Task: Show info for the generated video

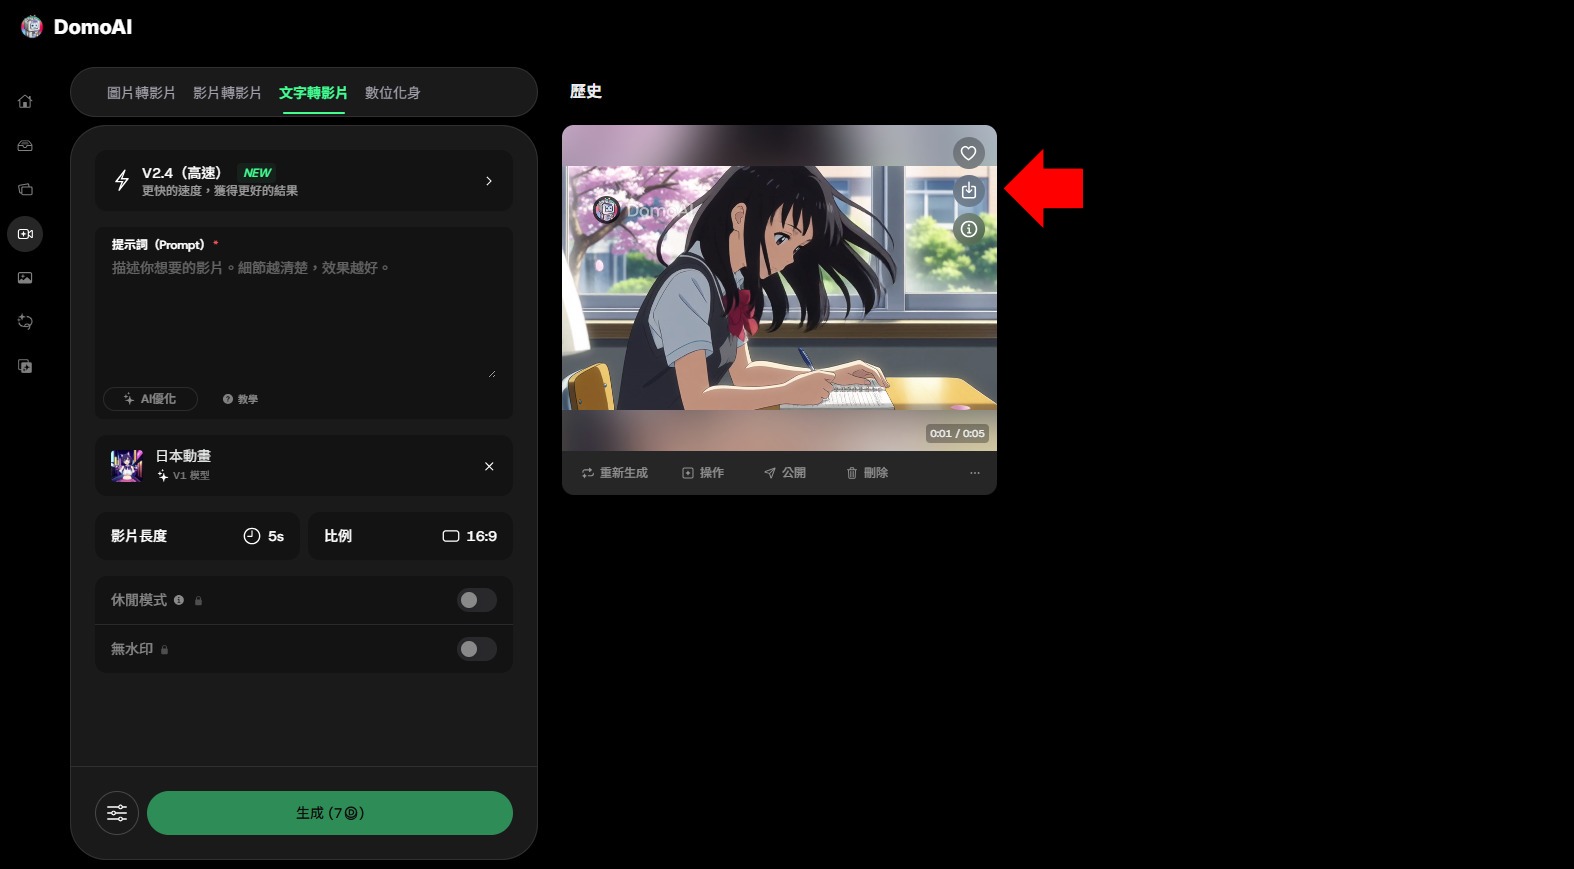Action: [968, 229]
